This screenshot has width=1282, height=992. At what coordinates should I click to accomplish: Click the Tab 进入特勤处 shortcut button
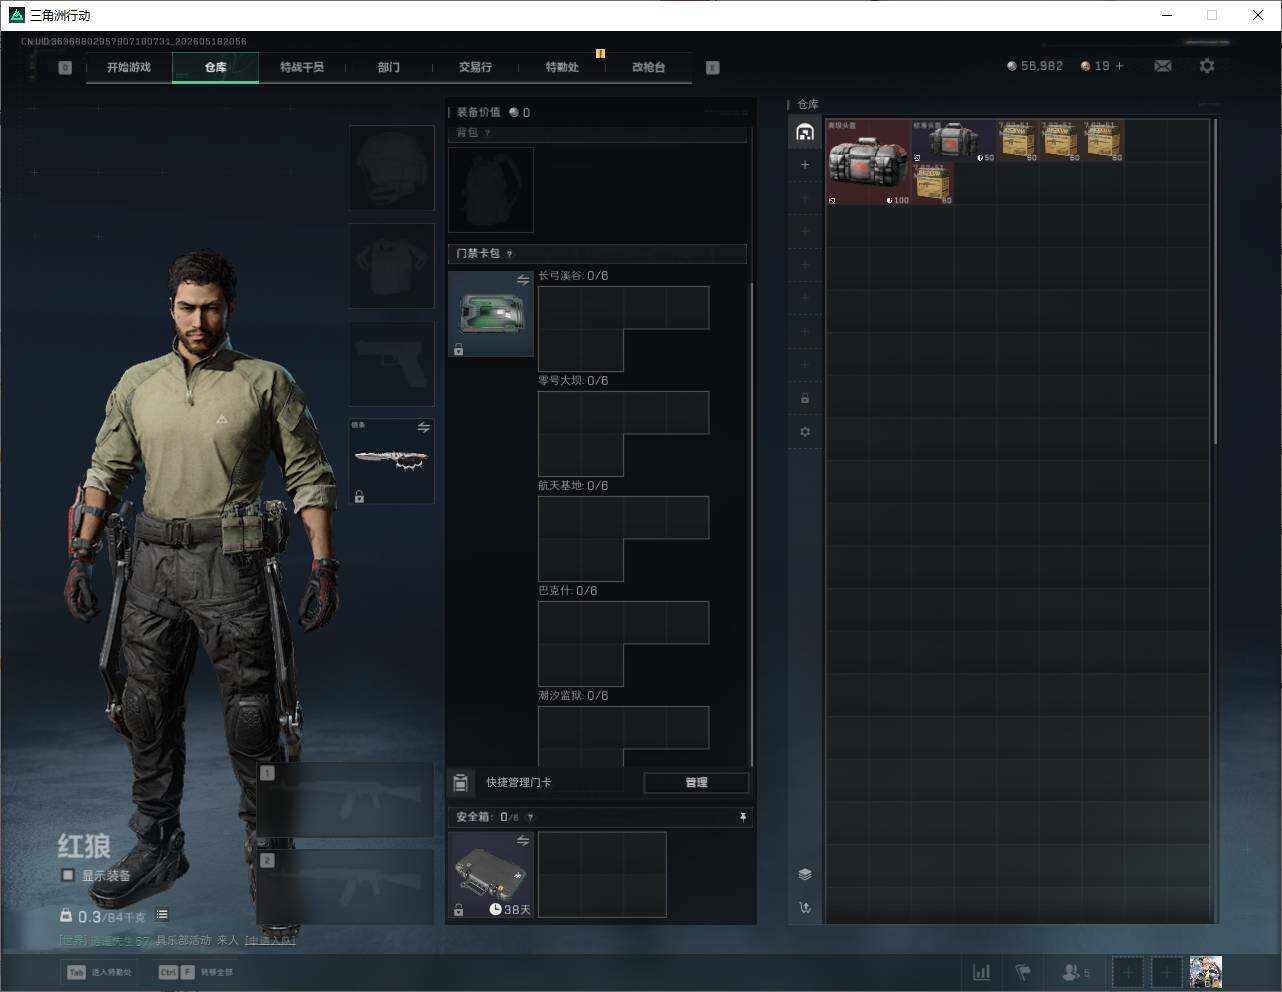pos(100,972)
